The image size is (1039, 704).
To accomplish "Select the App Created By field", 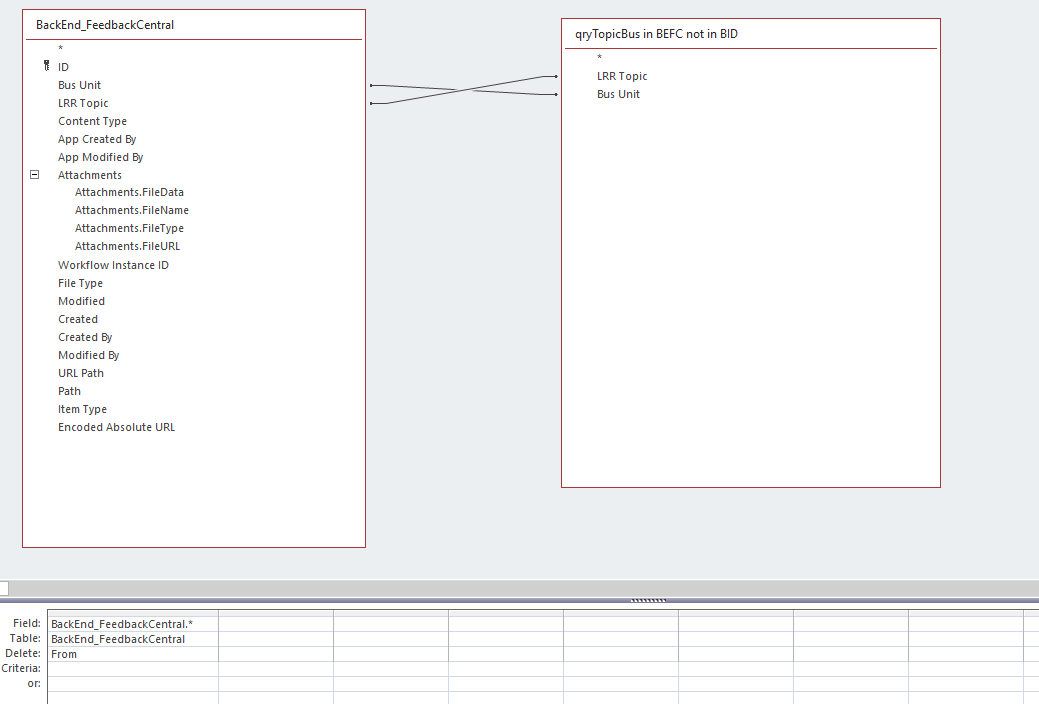I will pos(97,139).
